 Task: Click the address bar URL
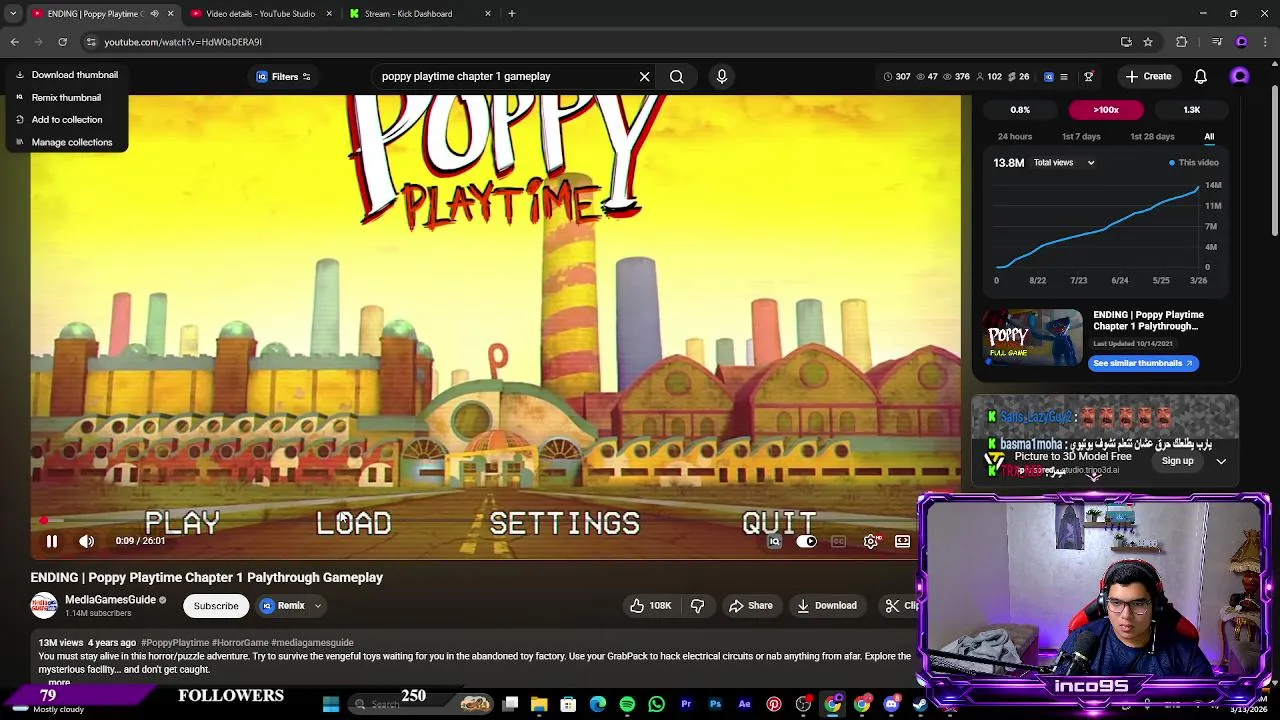(183, 42)
